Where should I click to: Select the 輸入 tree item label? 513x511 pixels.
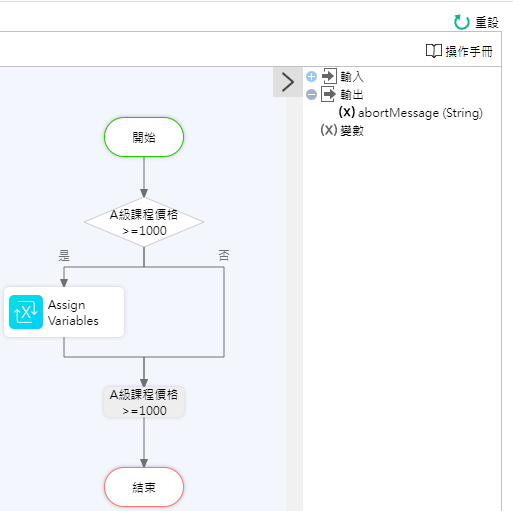[352, 77]
